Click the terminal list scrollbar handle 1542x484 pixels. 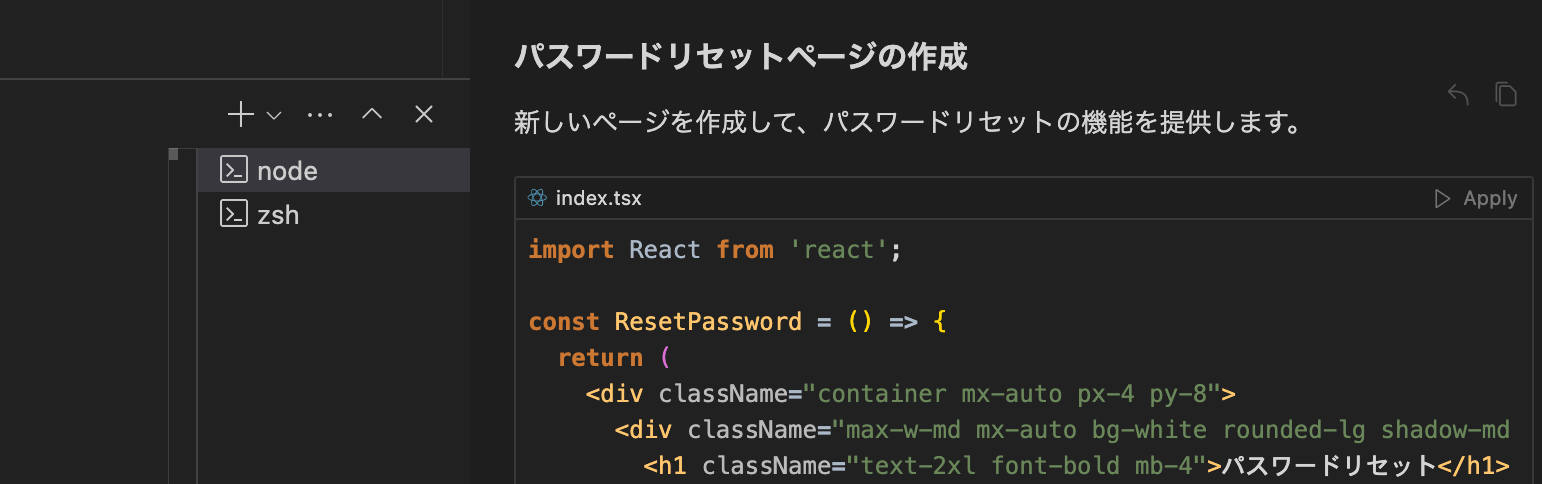tap(174, 154)
